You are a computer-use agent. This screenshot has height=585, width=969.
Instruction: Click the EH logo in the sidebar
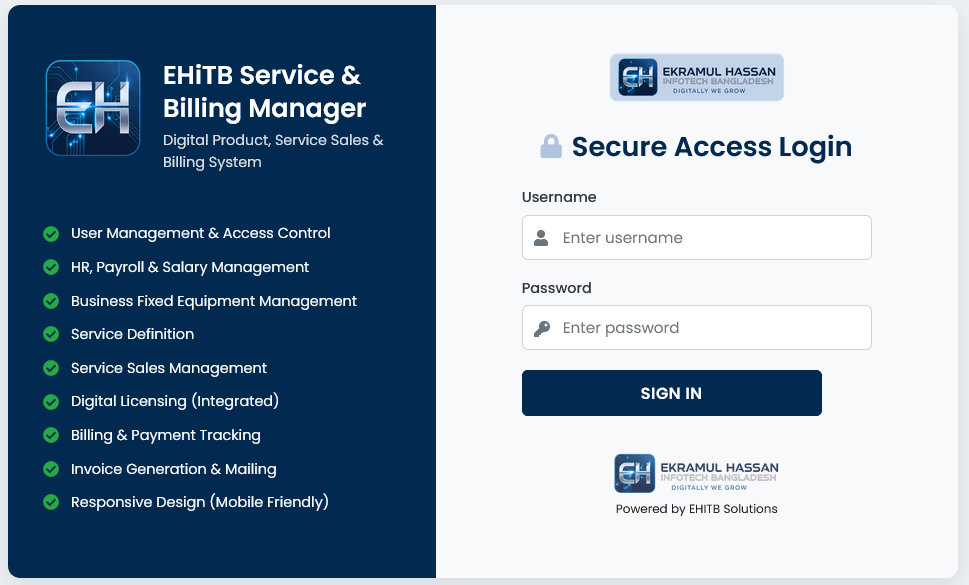(92, 107)
